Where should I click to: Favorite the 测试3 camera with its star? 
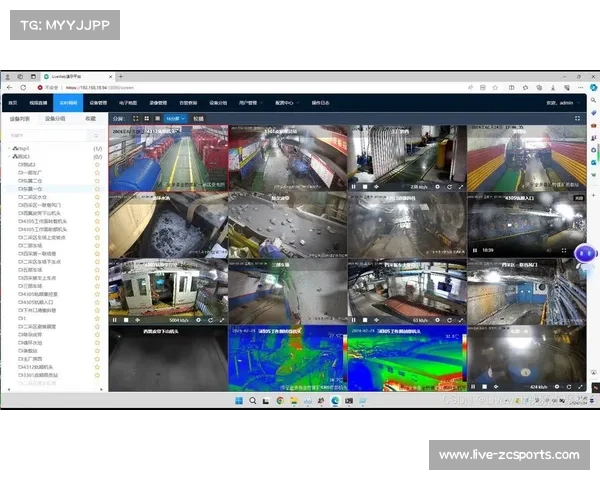coord(97,165)
